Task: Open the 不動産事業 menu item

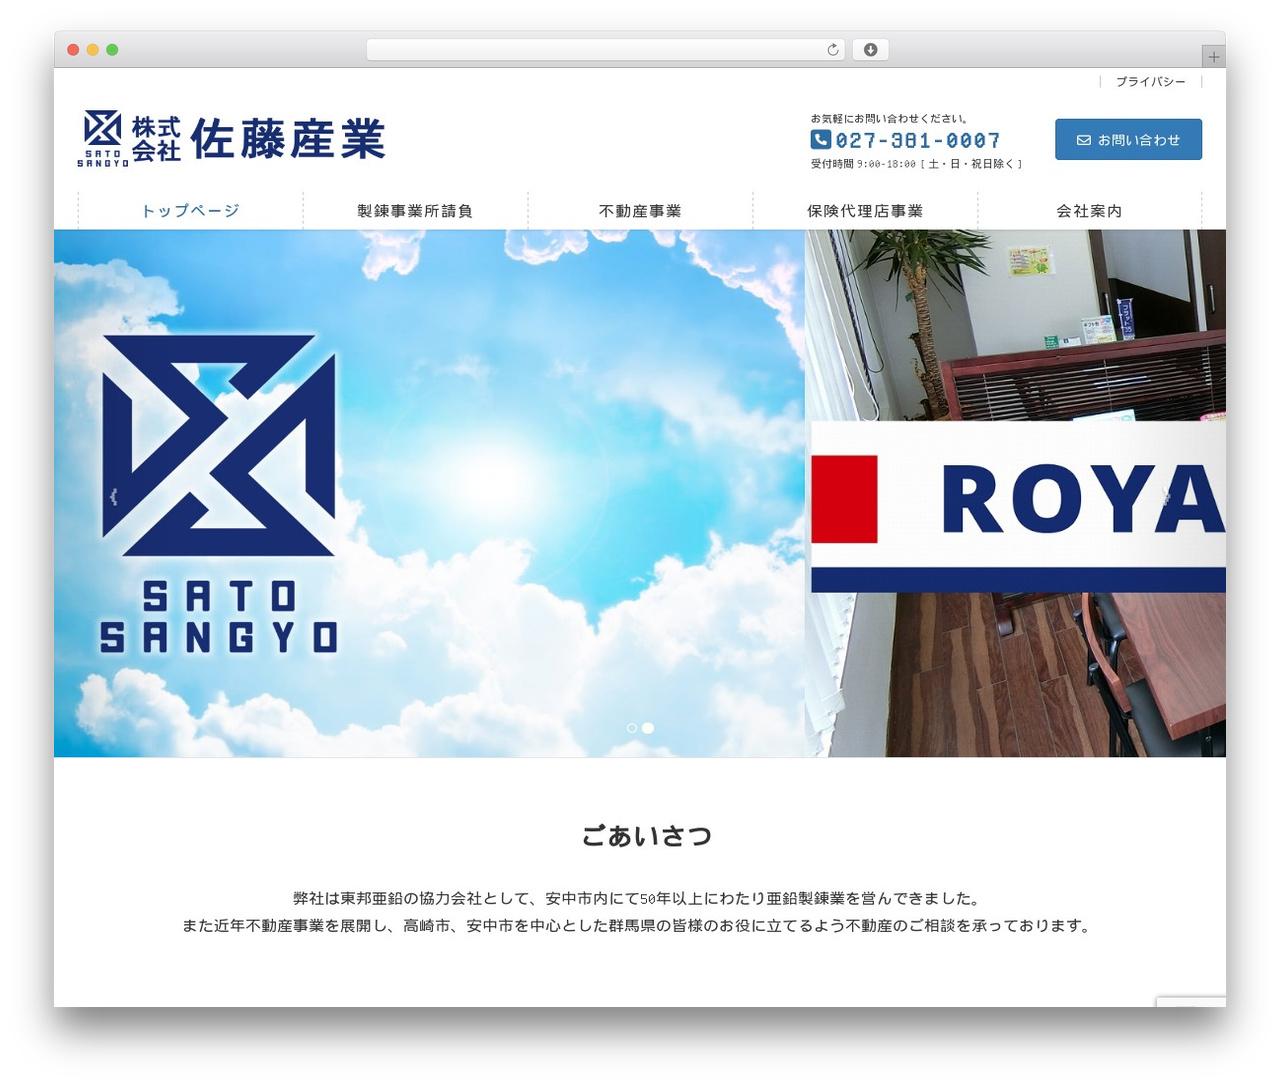Action: pyautogui.click(x=640, y=211)
